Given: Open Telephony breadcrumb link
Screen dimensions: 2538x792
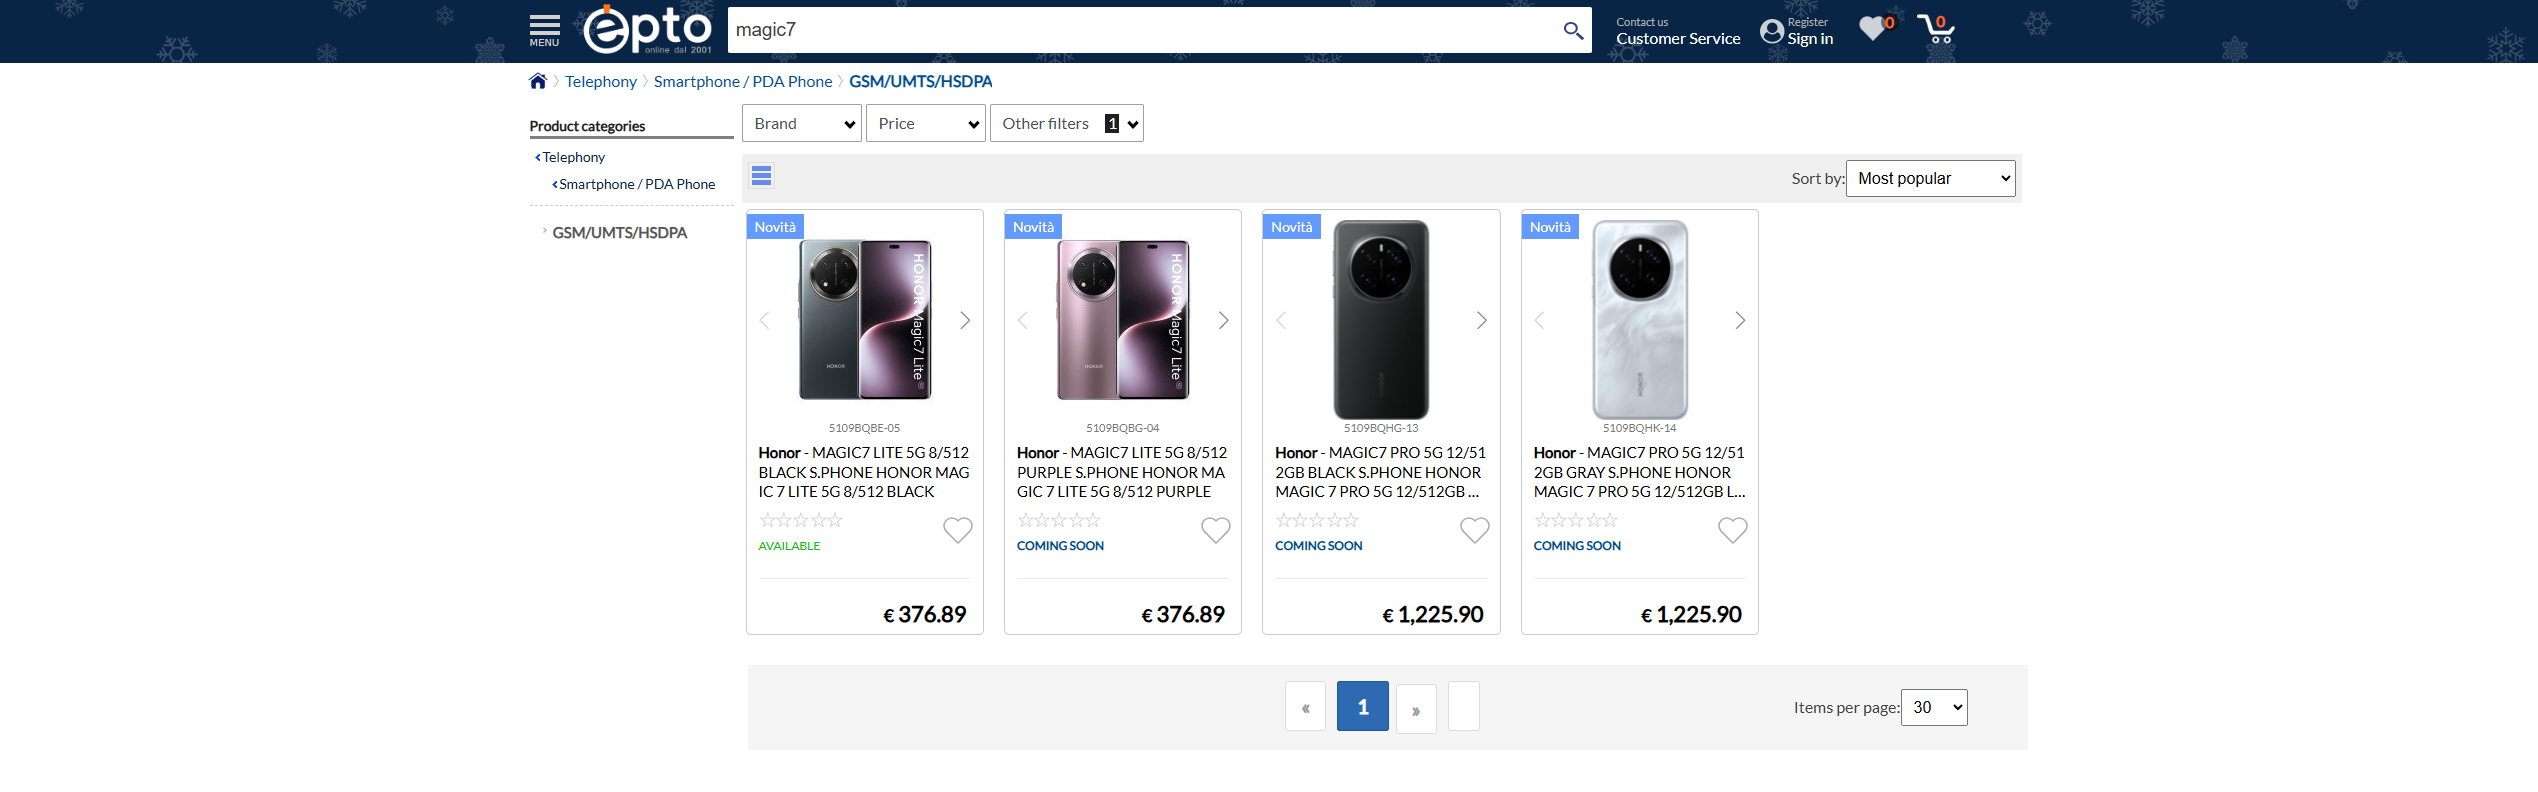Looking at the screenshot, I should point(601,81).
